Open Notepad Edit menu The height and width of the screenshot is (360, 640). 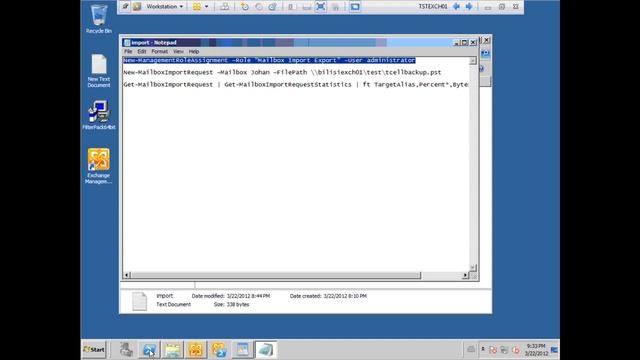(x=142, y=51)
